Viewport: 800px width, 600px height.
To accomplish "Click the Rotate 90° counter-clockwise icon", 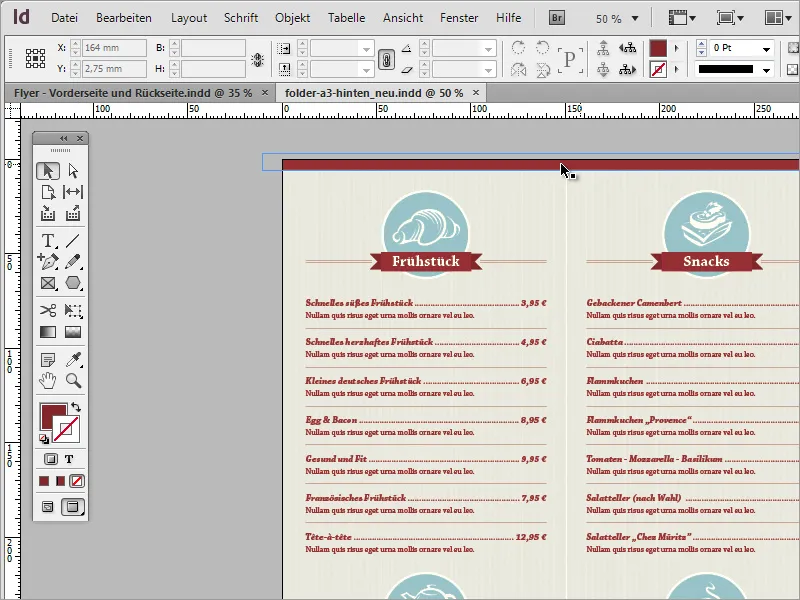I will [x=543, y=48].
